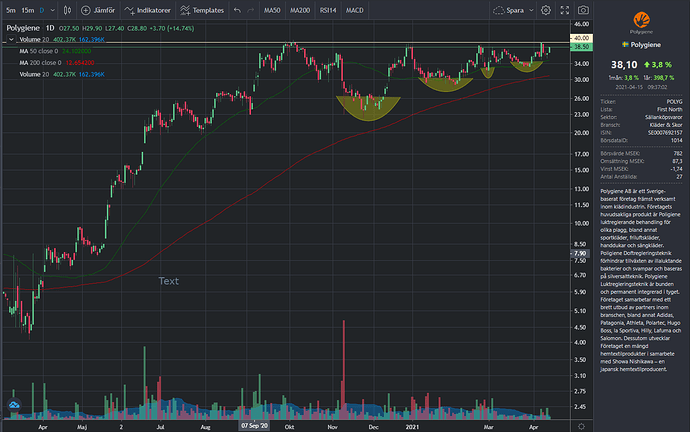Click the Polygiene heading in side panel
Screen dimensions: 690x432
click(x=646, y=44)
